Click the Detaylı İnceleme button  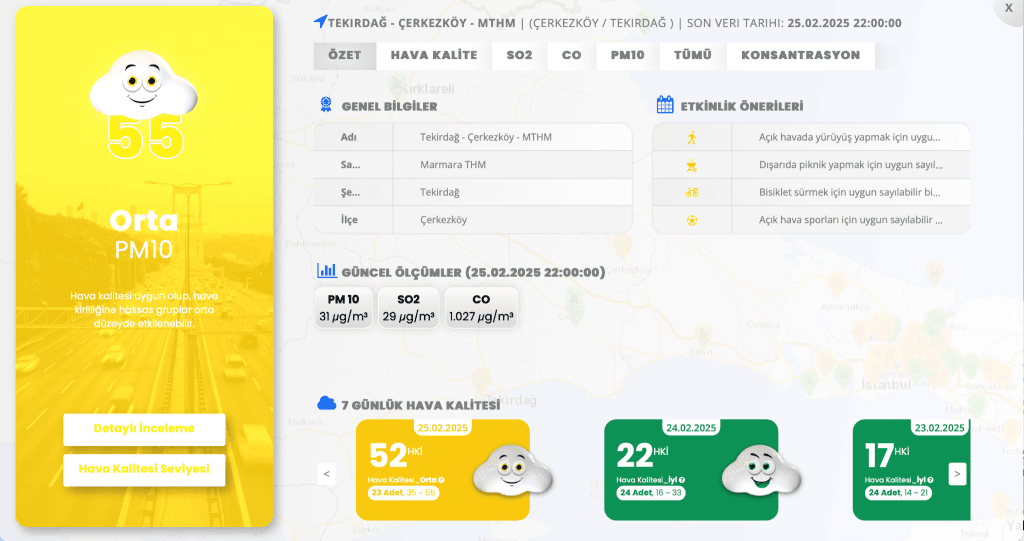[144, 429]
